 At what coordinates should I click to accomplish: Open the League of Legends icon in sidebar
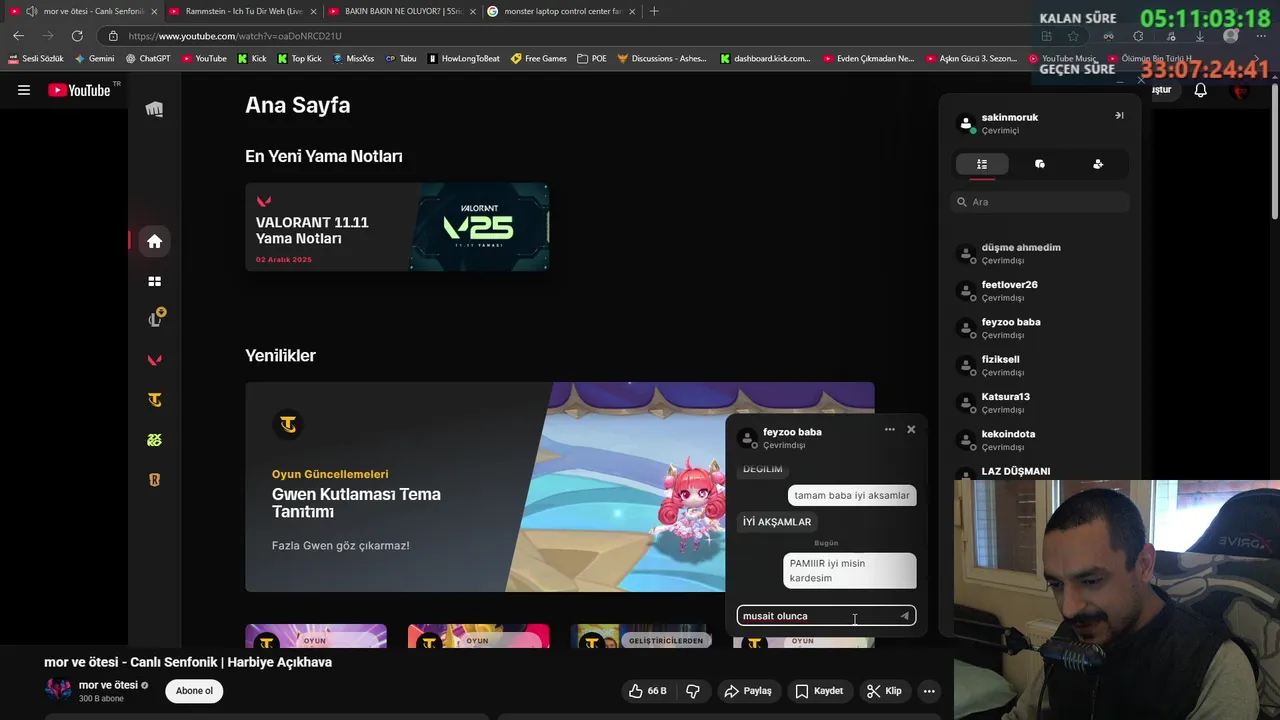point(155,319)
